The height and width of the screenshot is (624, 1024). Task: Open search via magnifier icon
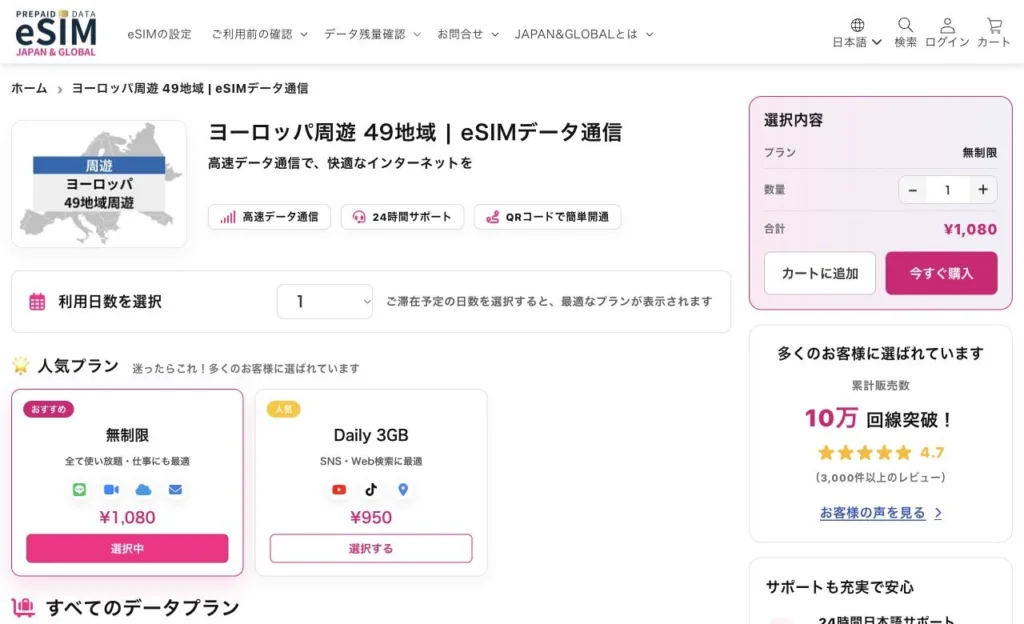click(905, 25)
